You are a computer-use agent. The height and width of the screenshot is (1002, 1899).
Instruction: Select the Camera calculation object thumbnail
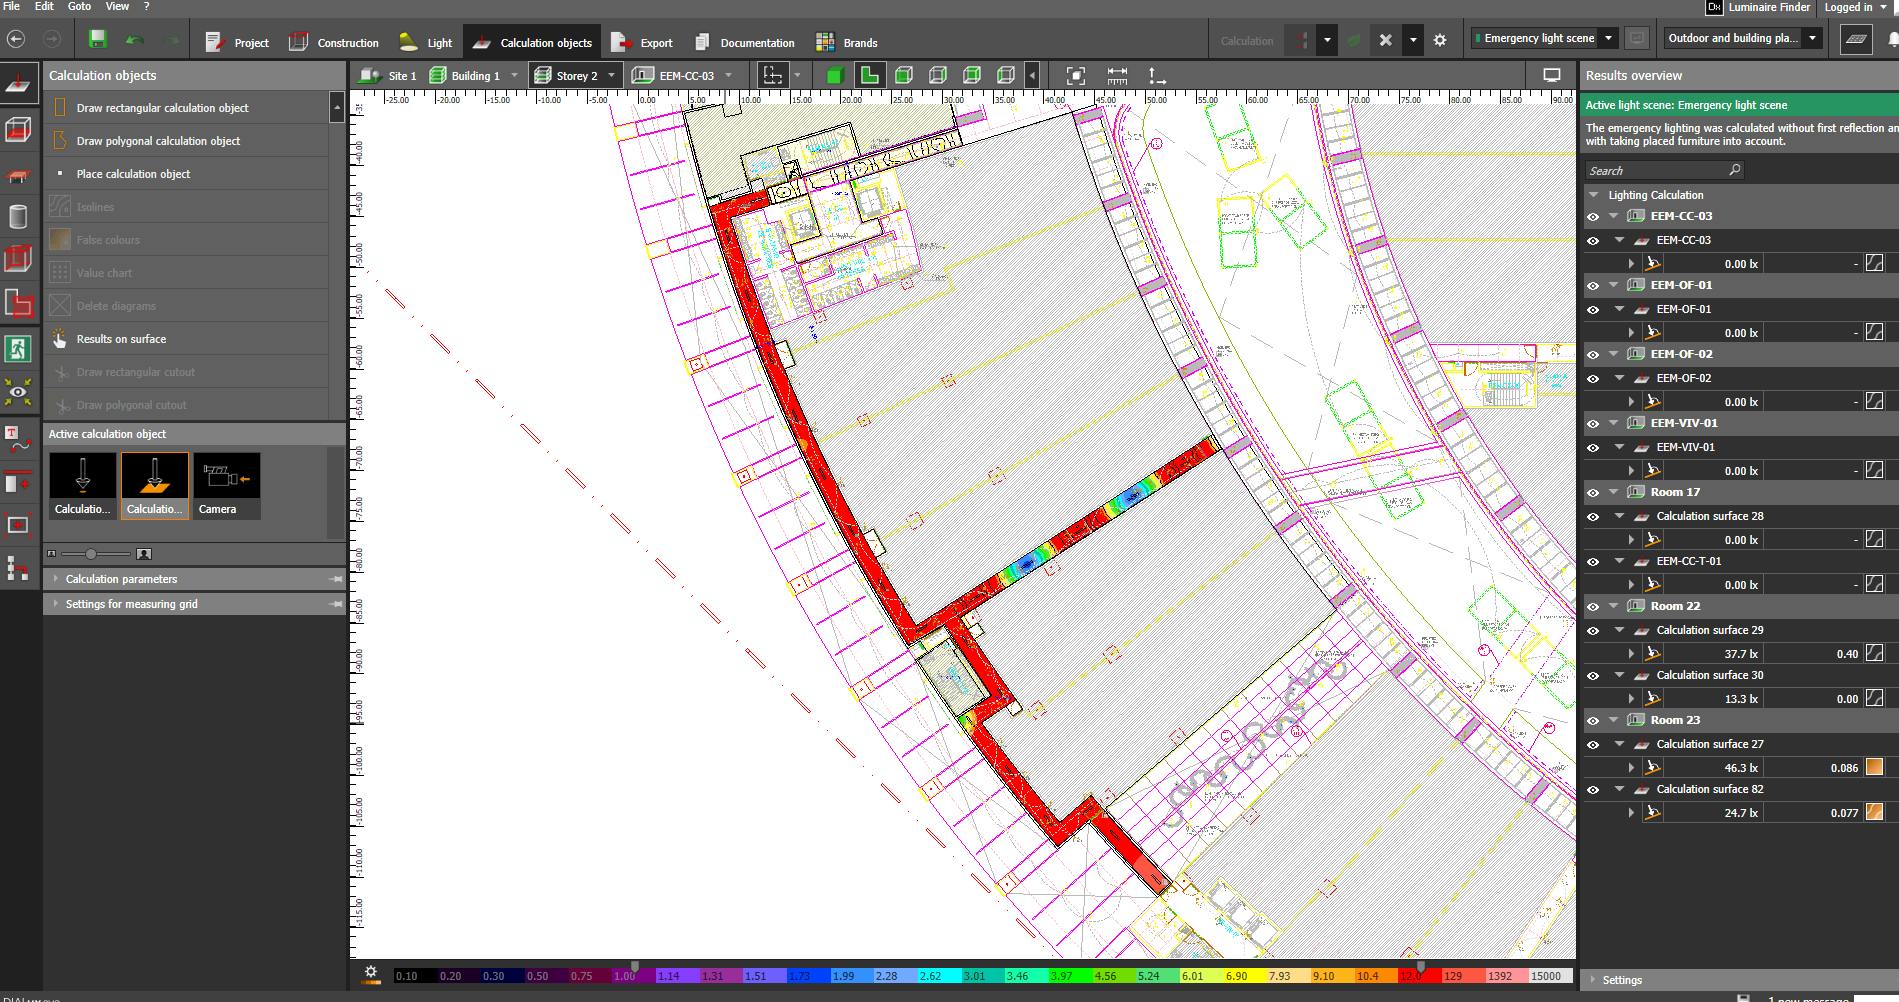(227, 485)
